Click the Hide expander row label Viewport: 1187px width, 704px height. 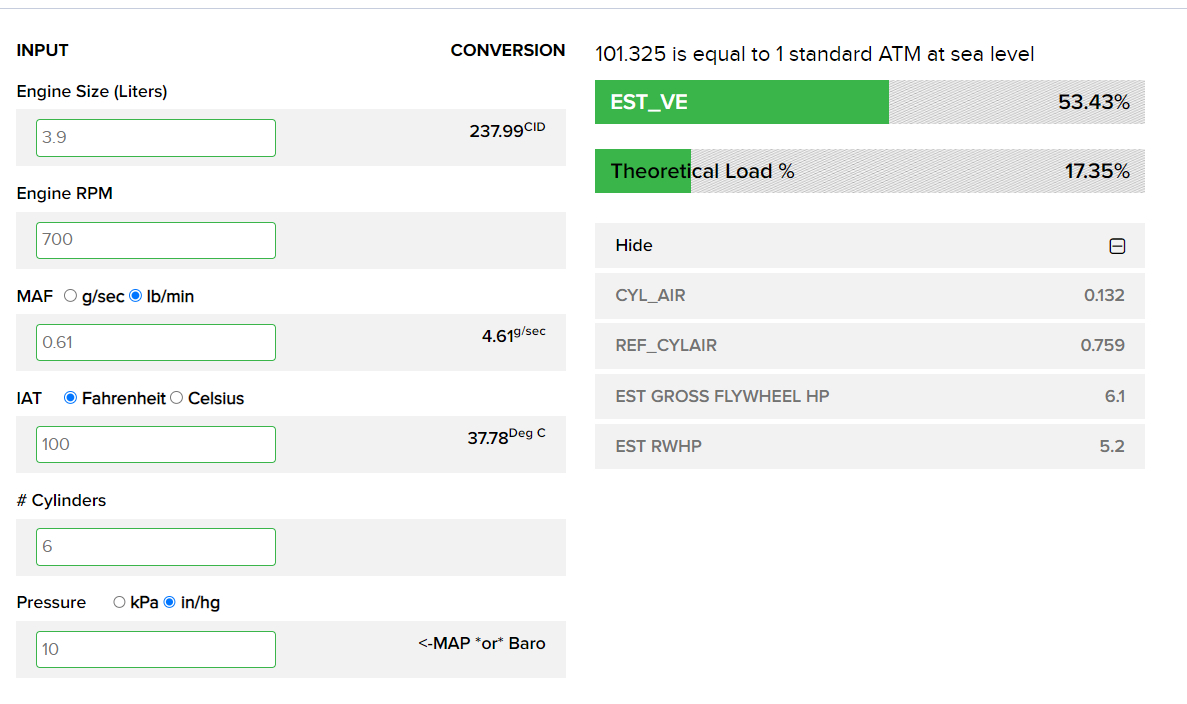(634, 246)
